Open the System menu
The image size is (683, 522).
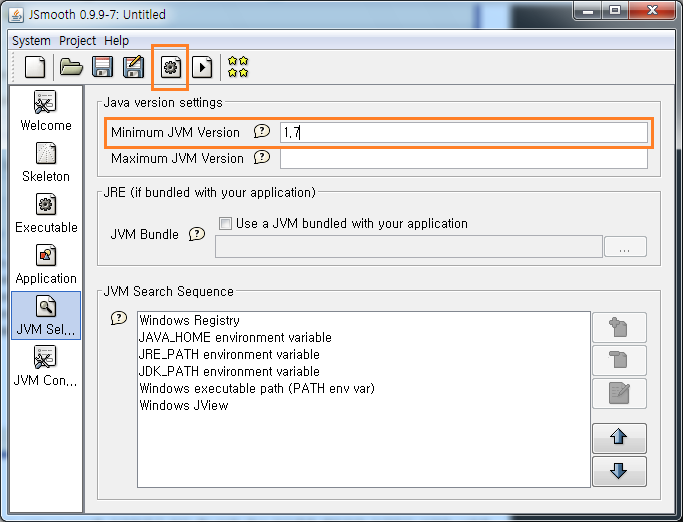point(31,41)
